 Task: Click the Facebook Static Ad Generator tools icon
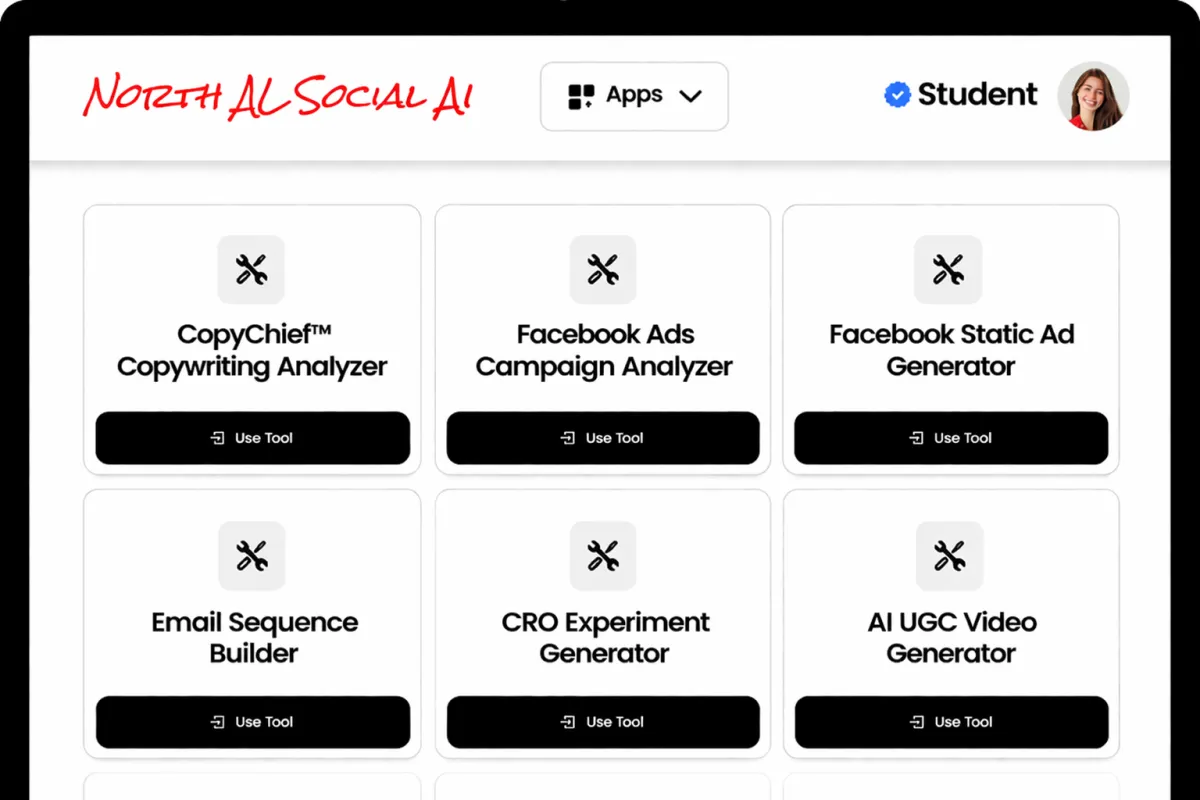pyautogui.click(x=948, y=269)
